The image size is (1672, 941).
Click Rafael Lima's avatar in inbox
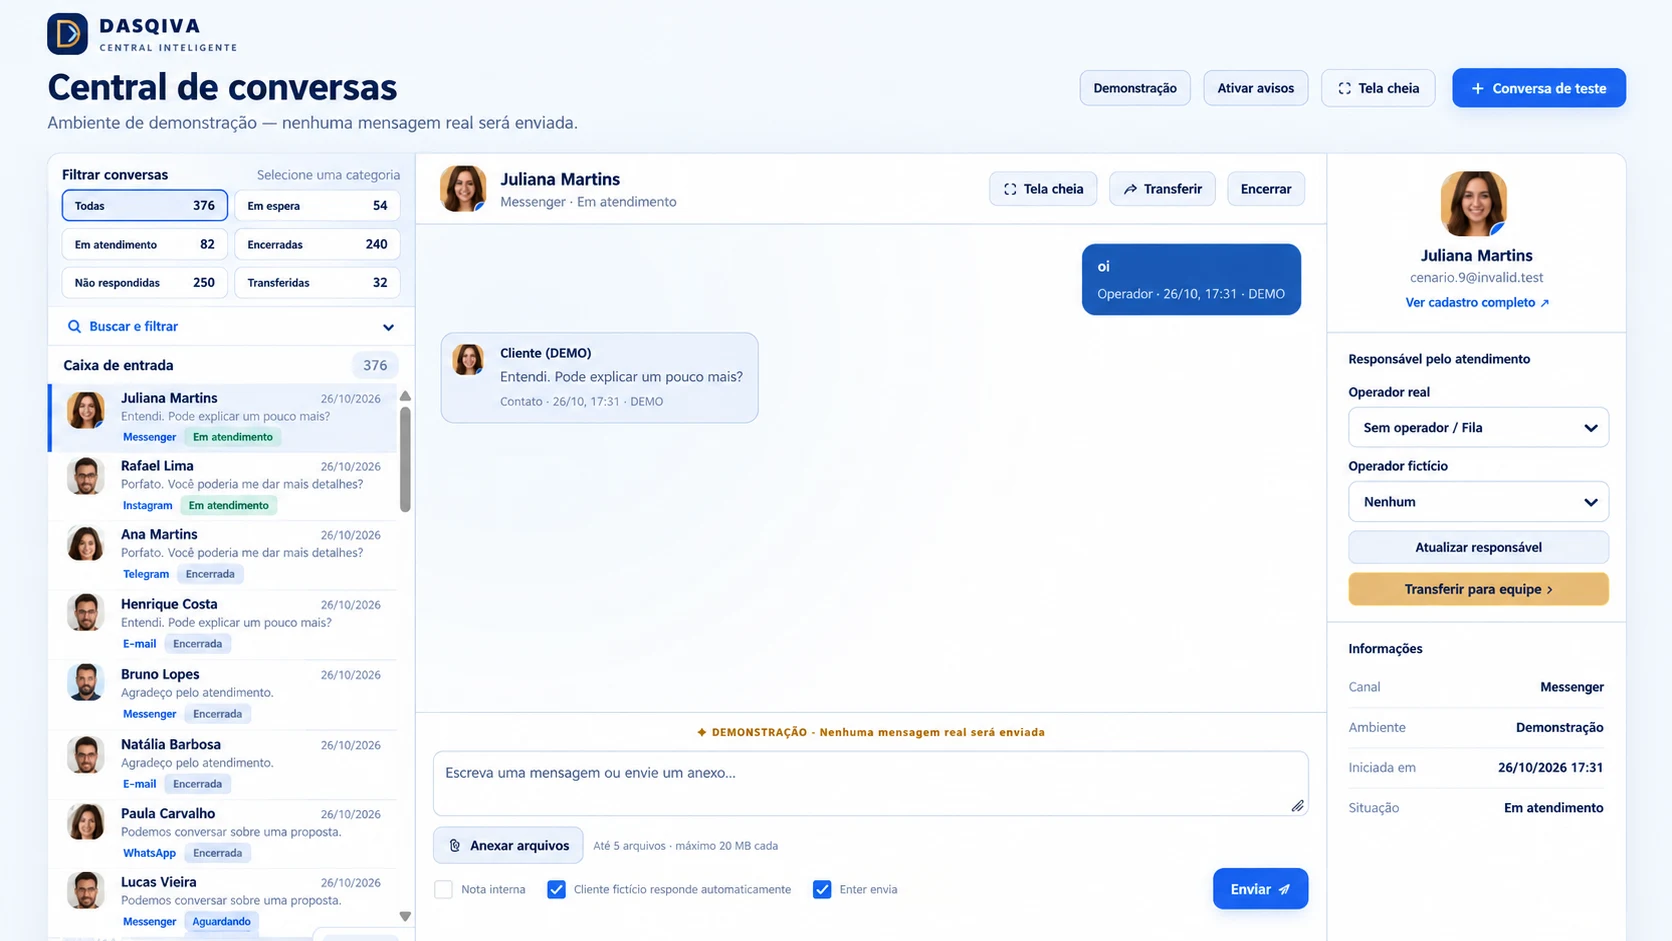pos(86,477)
